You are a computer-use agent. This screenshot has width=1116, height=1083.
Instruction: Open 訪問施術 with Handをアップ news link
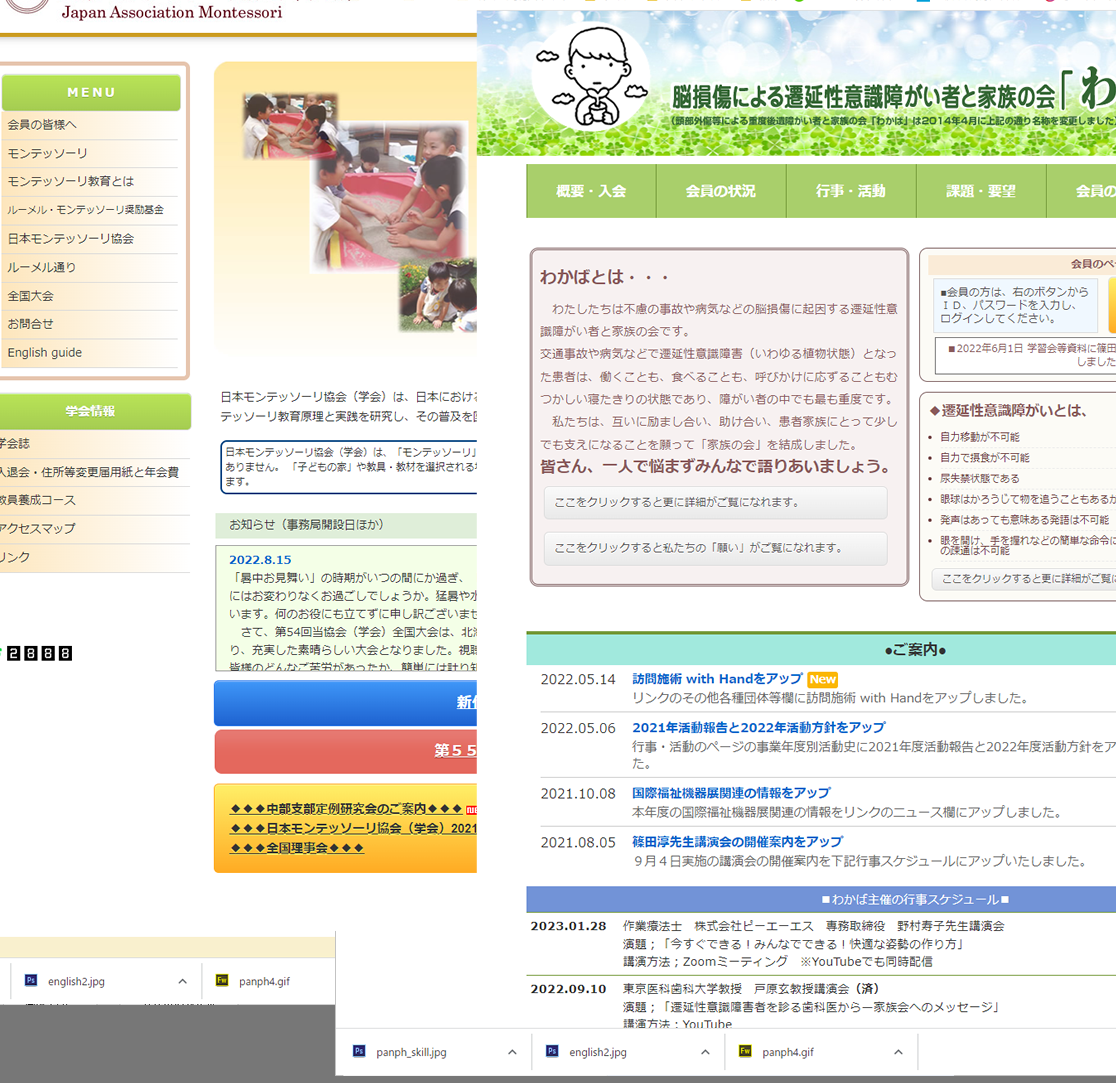coord(717,679)
